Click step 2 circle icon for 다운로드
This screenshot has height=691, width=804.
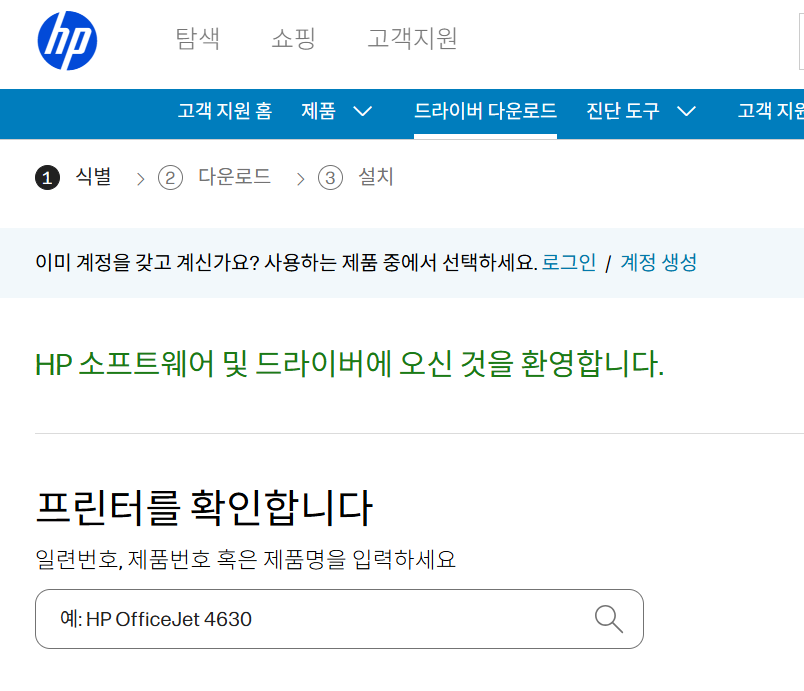[170, 178]
